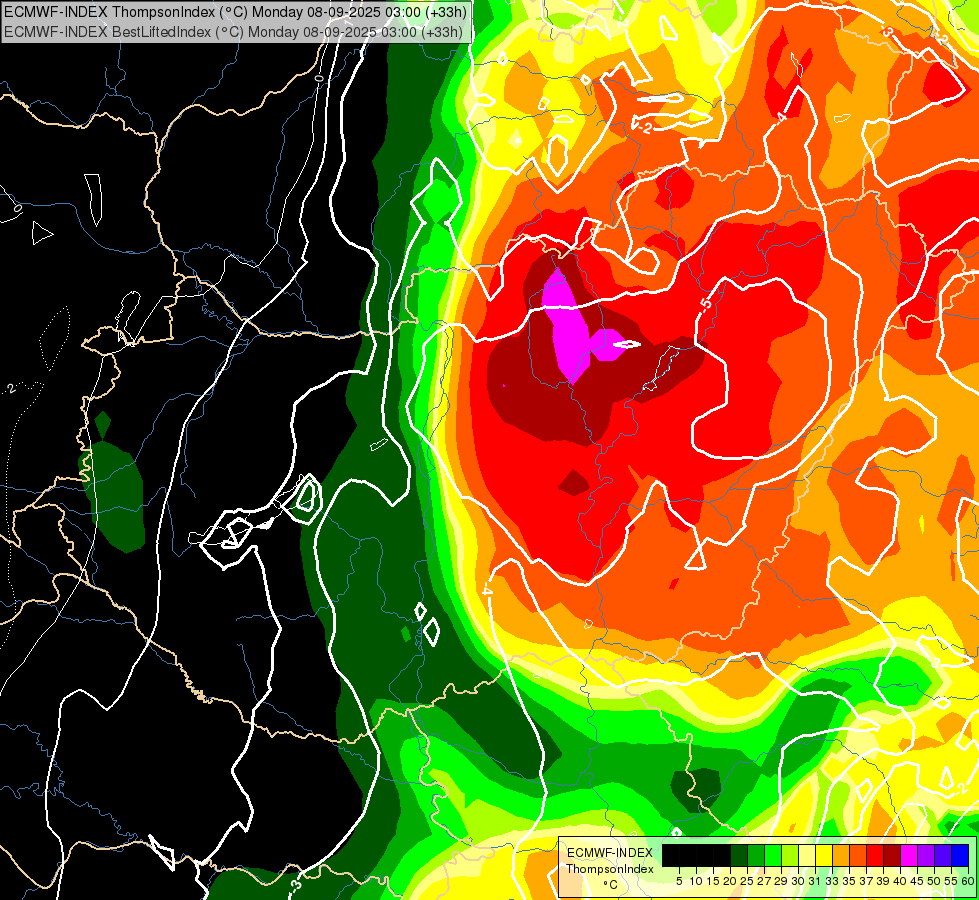
Task: Click the legend value 10
Action: point(696,881)
